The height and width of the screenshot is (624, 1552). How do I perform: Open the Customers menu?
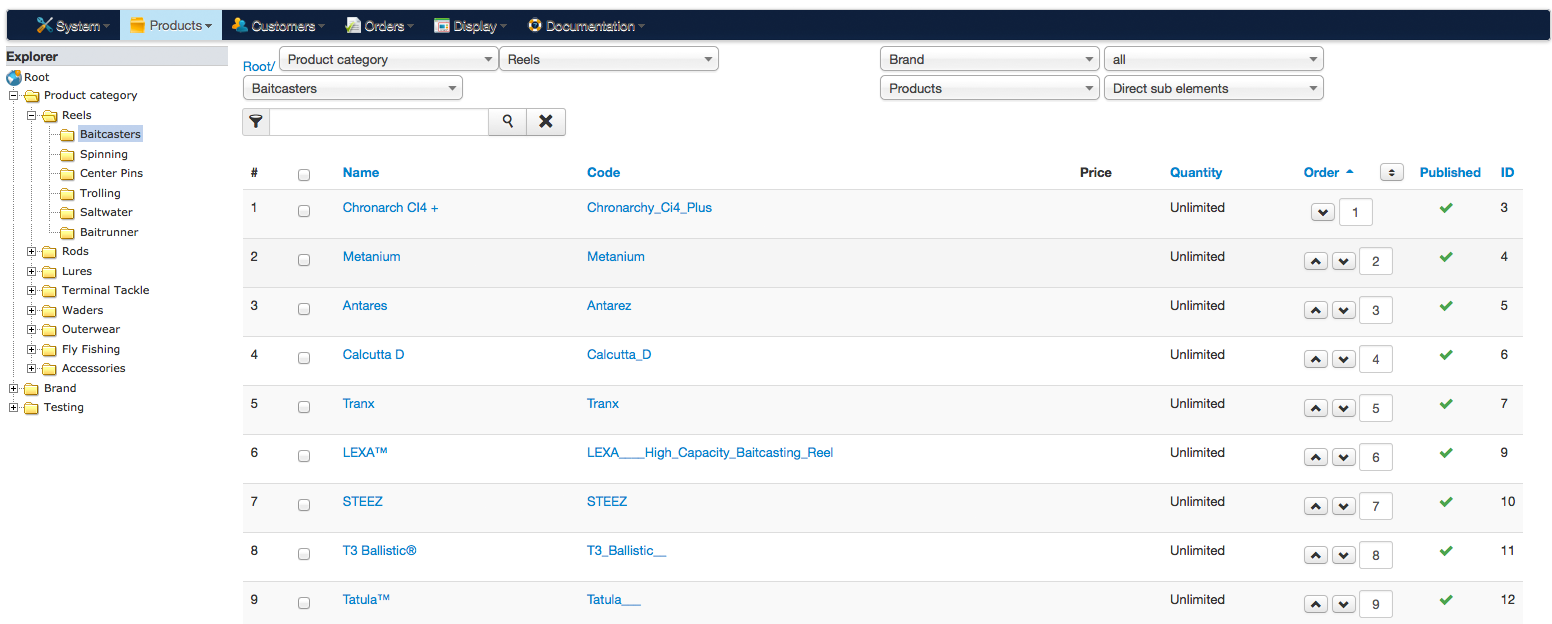279,26
